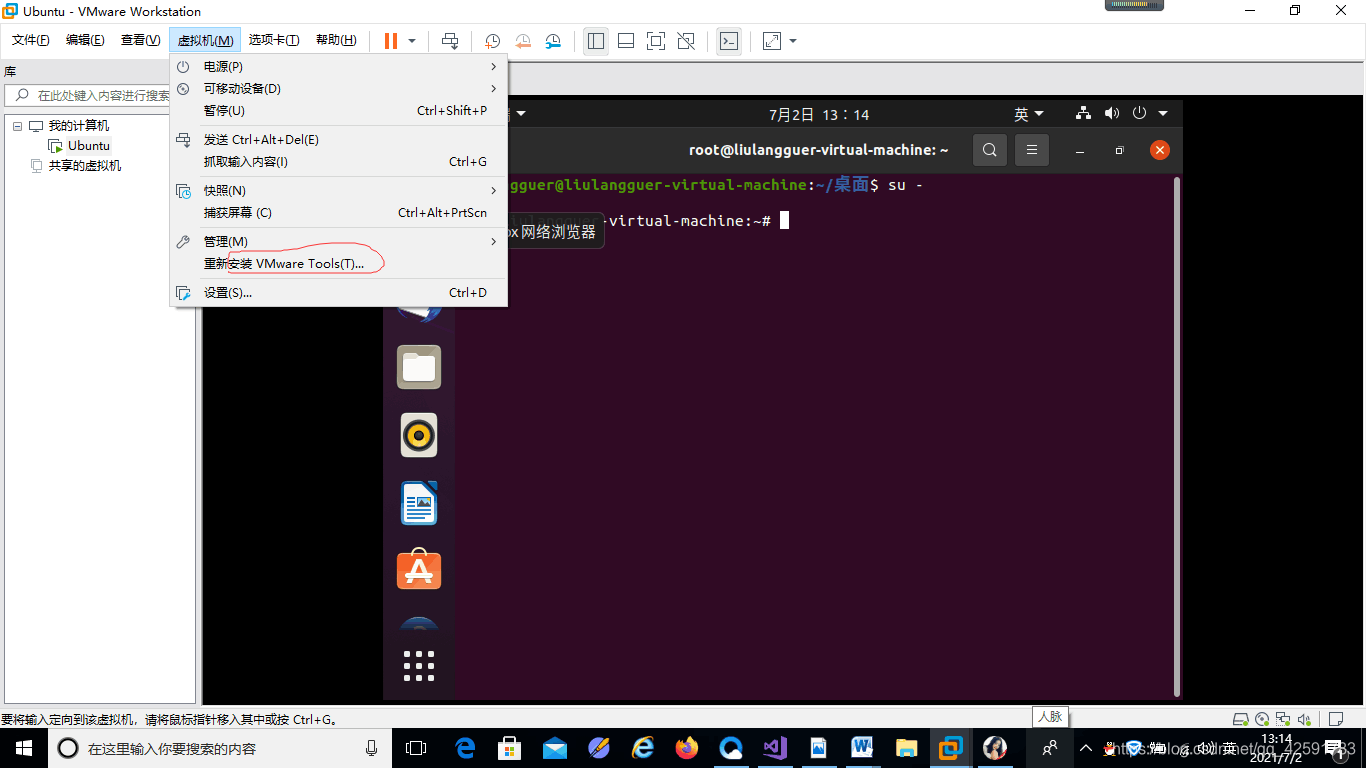Open the Windows Start button

[x=24, y=748]
